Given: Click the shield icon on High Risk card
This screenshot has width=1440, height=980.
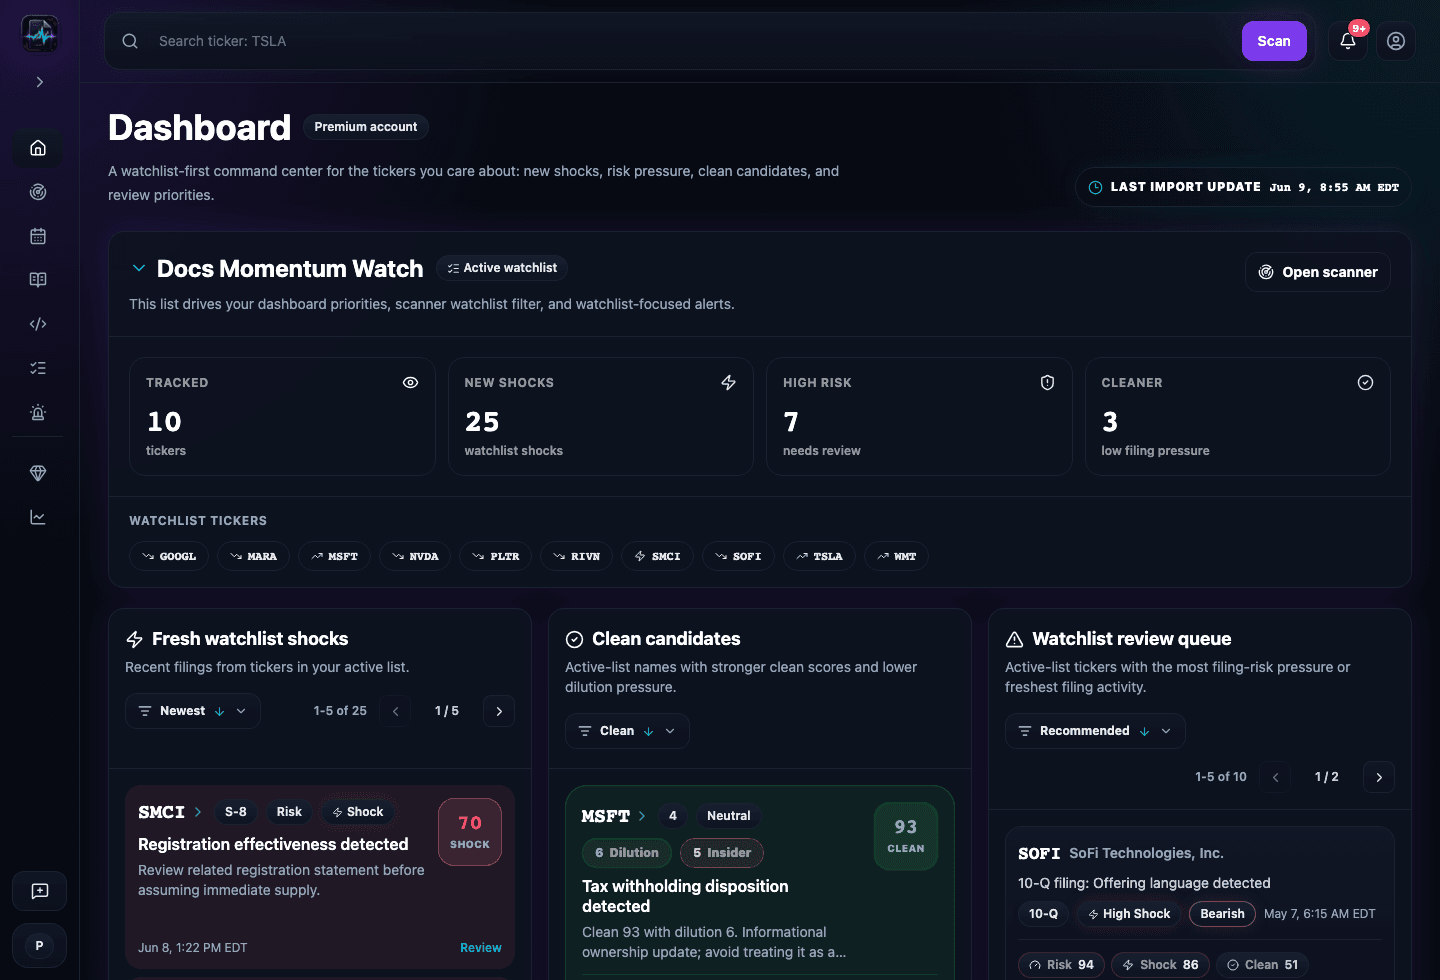Looking at the screenshot, I should (x=1047, y=383).
